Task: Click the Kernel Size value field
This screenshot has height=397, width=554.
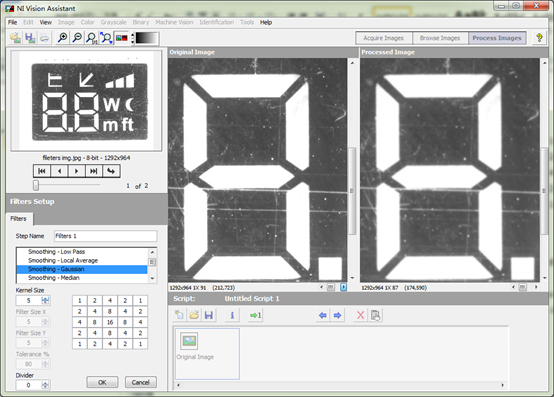Action: coord(29,301)
